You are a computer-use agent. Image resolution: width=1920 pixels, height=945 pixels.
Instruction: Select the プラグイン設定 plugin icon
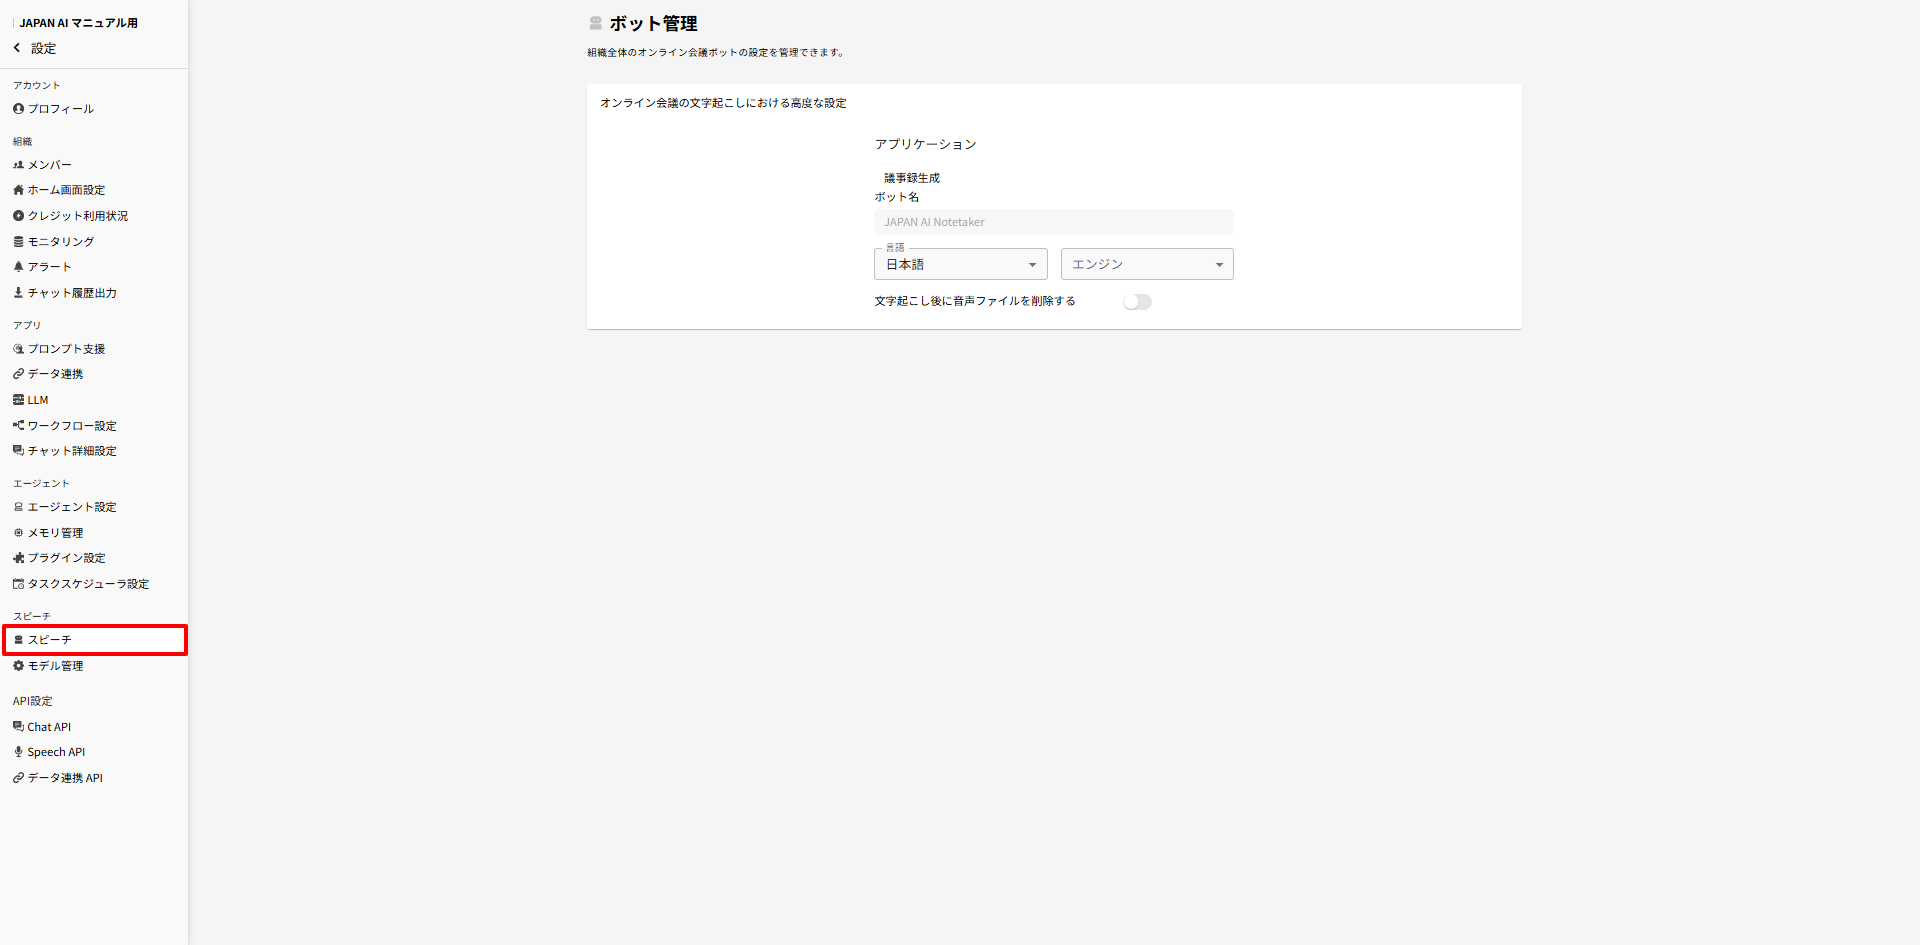(18, 558)
